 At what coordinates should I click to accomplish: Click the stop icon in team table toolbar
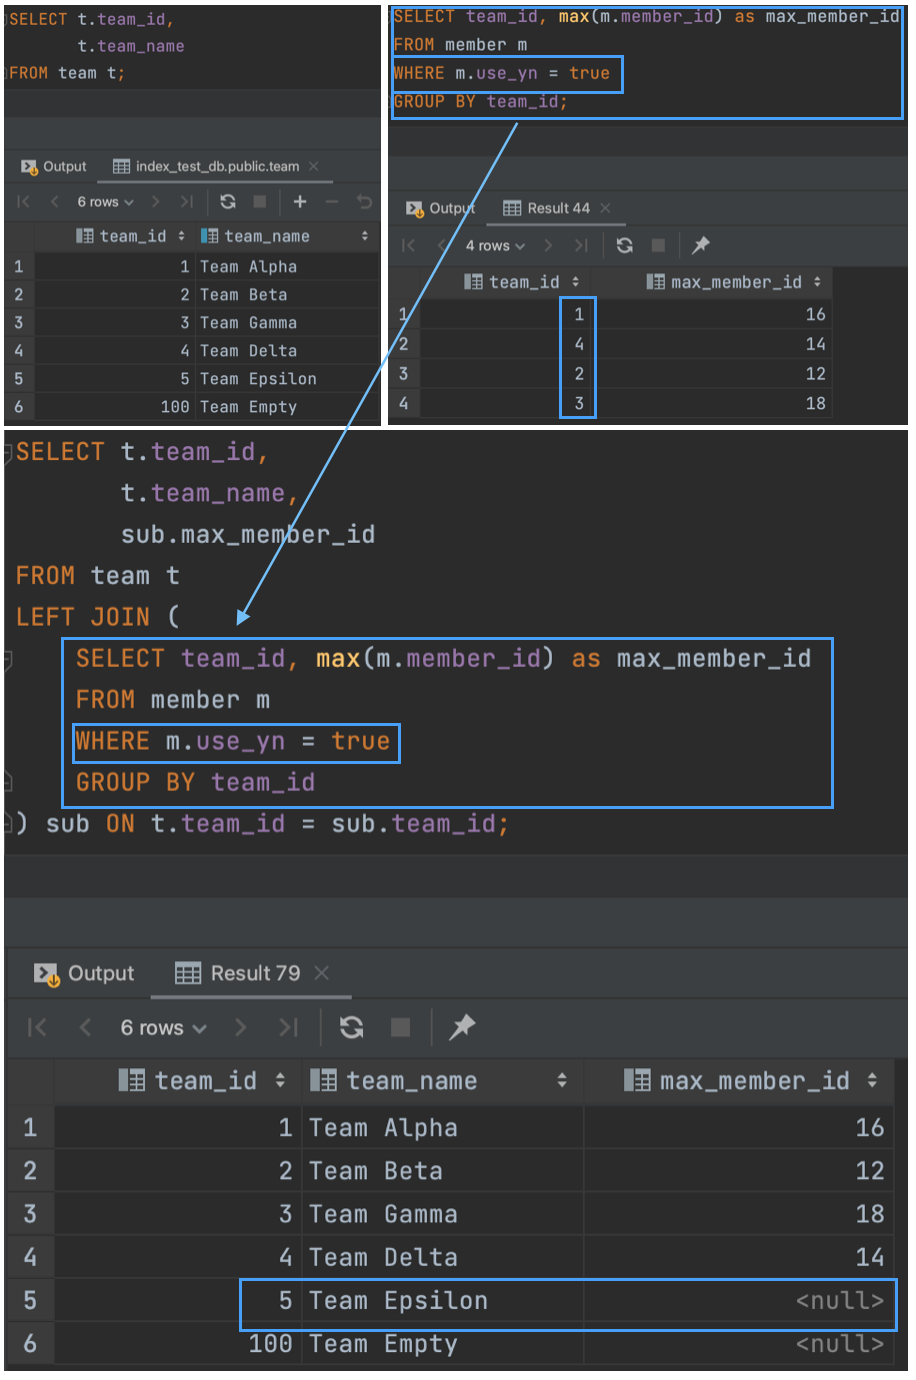click(x=260, y=202)
